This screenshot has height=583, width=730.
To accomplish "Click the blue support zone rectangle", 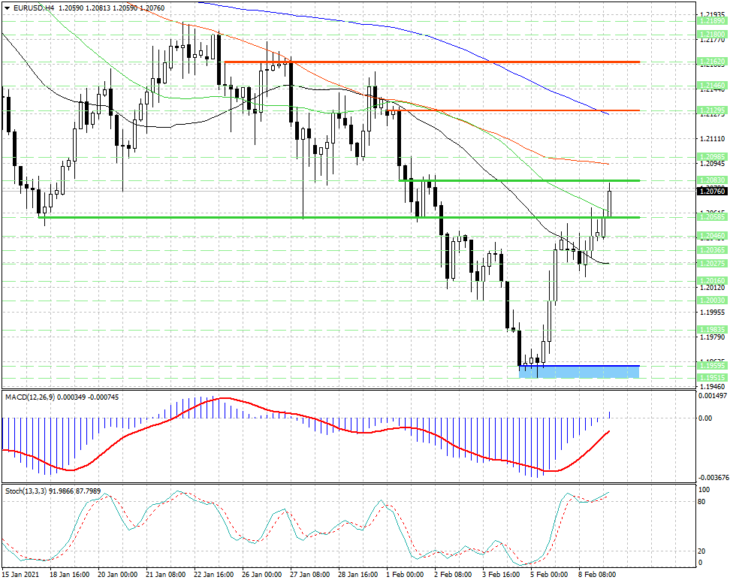I will [579, 372].
